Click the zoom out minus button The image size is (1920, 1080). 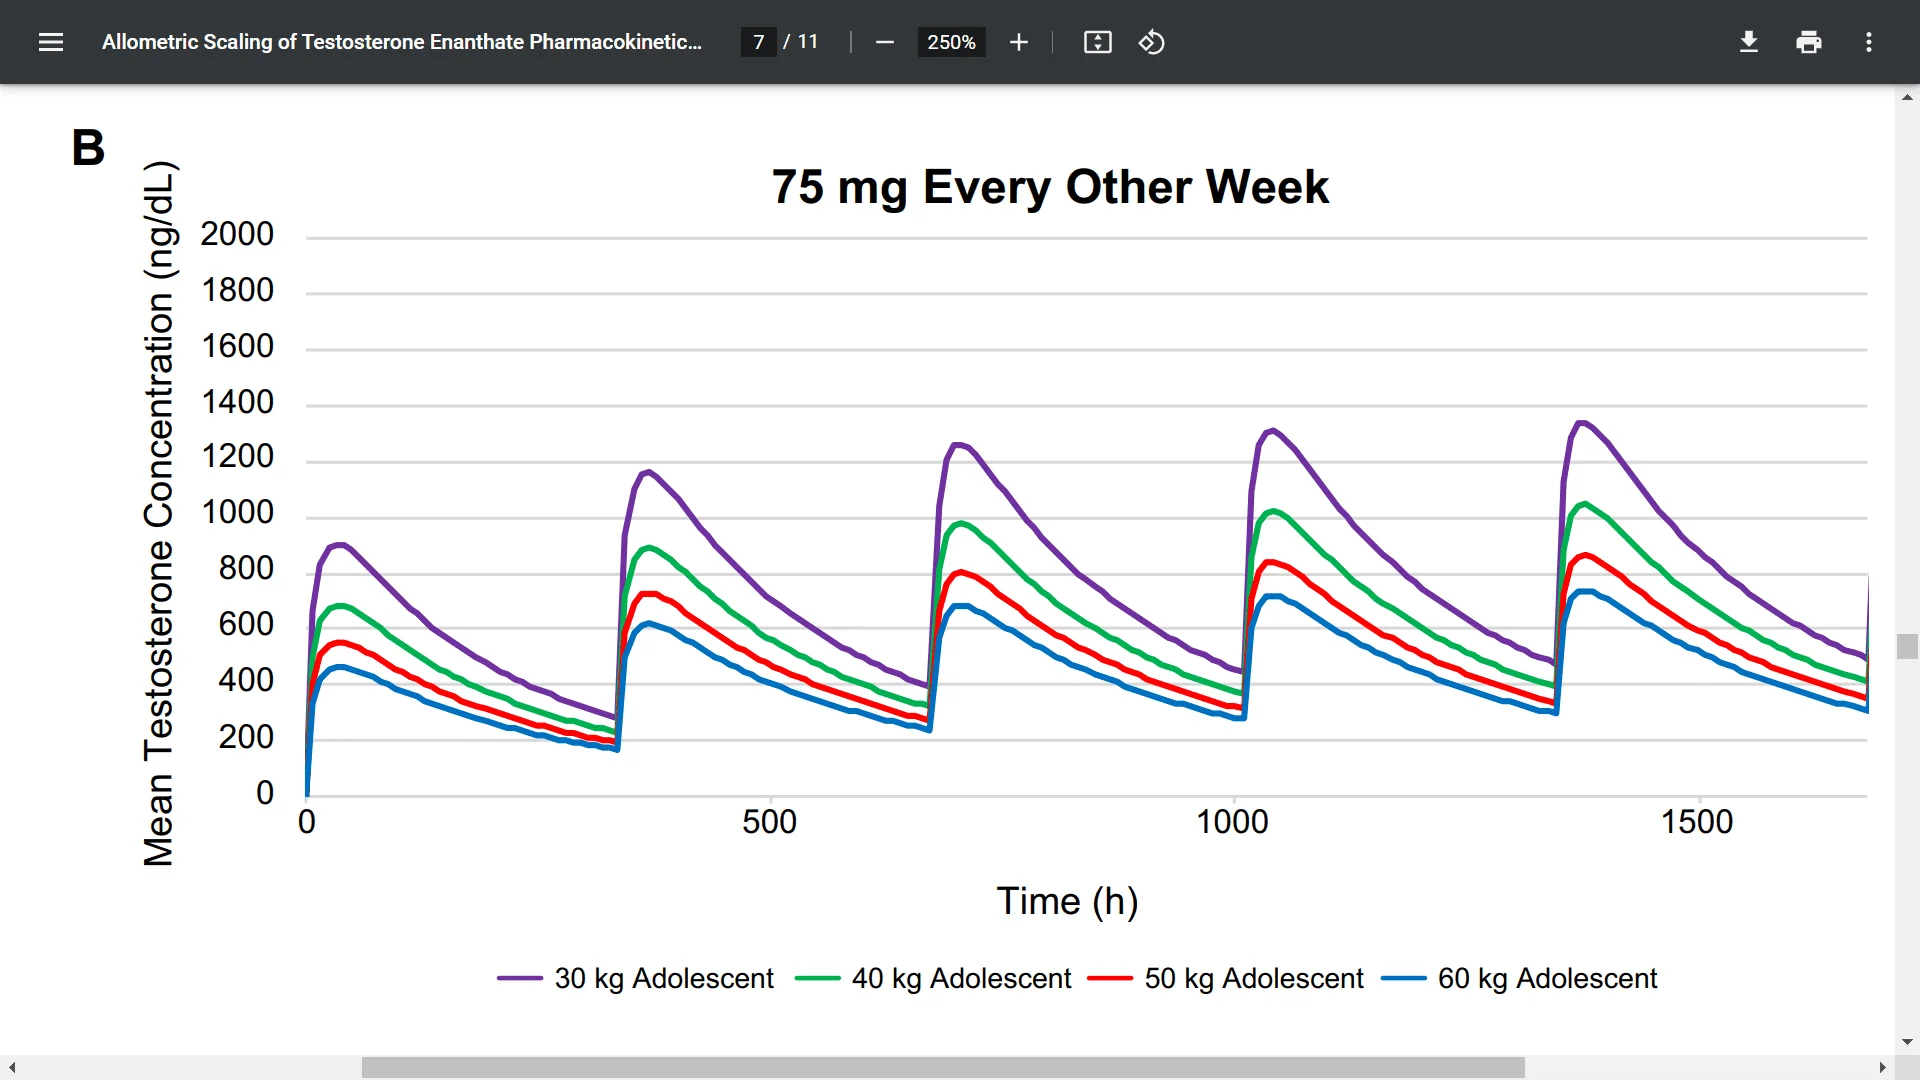point(884,42)
